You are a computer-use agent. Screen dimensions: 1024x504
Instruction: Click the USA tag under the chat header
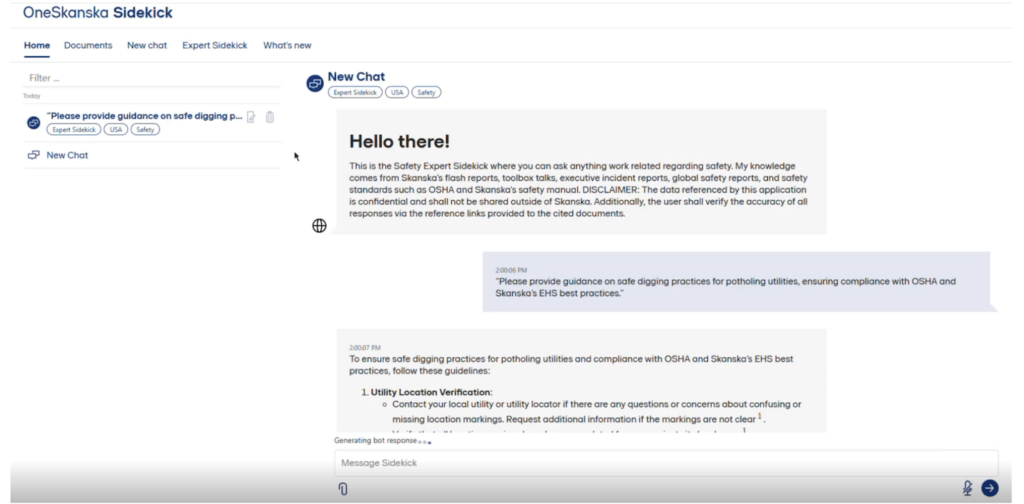pyautogui.click(x=397, y=93)
